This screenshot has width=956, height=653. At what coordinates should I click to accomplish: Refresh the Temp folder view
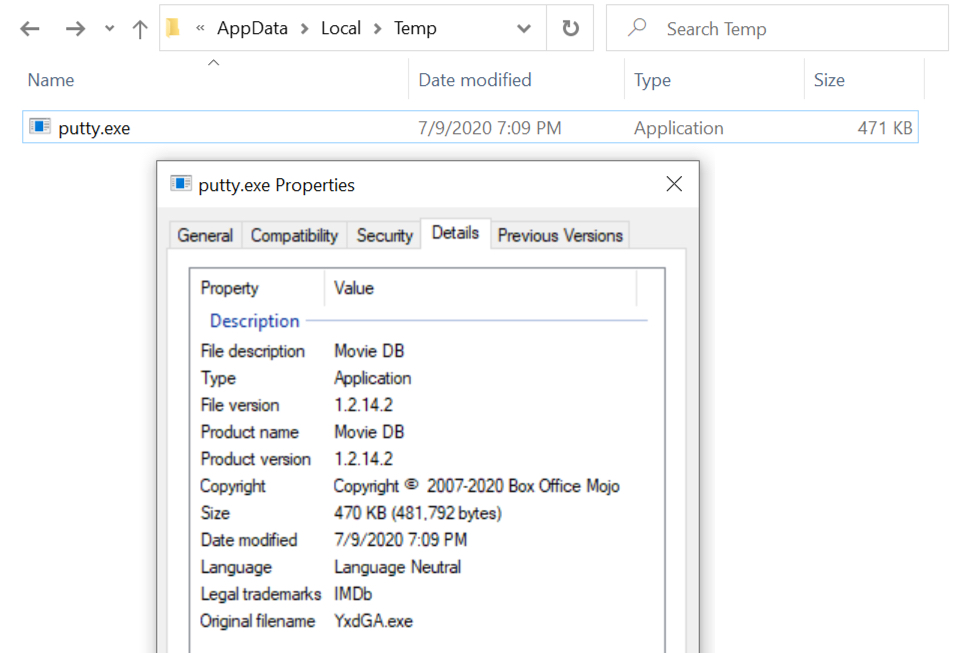(570, 28)
